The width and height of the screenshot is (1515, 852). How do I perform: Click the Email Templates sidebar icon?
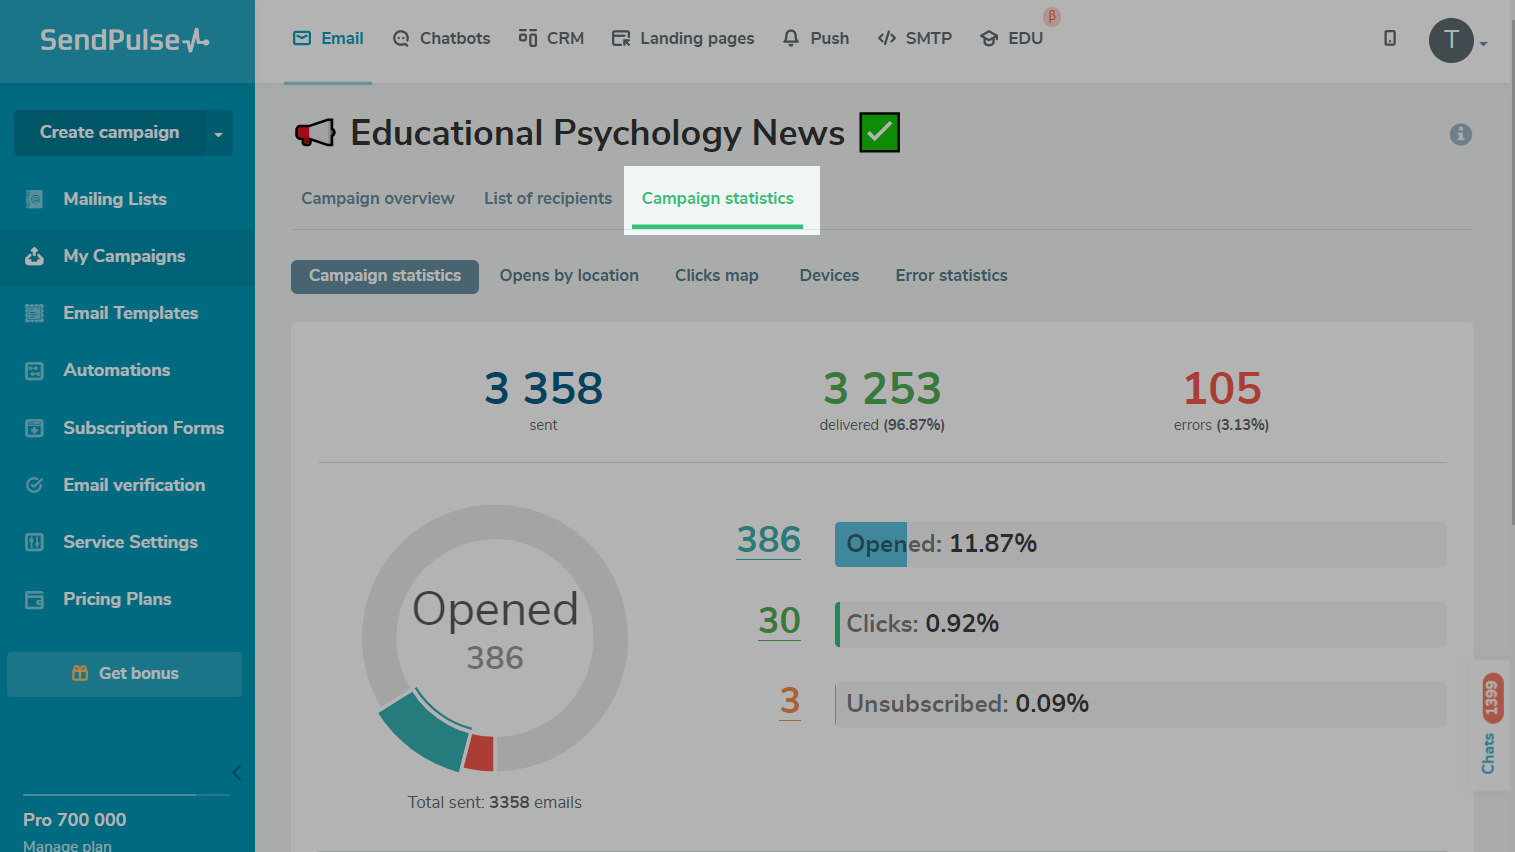[34, 313]
